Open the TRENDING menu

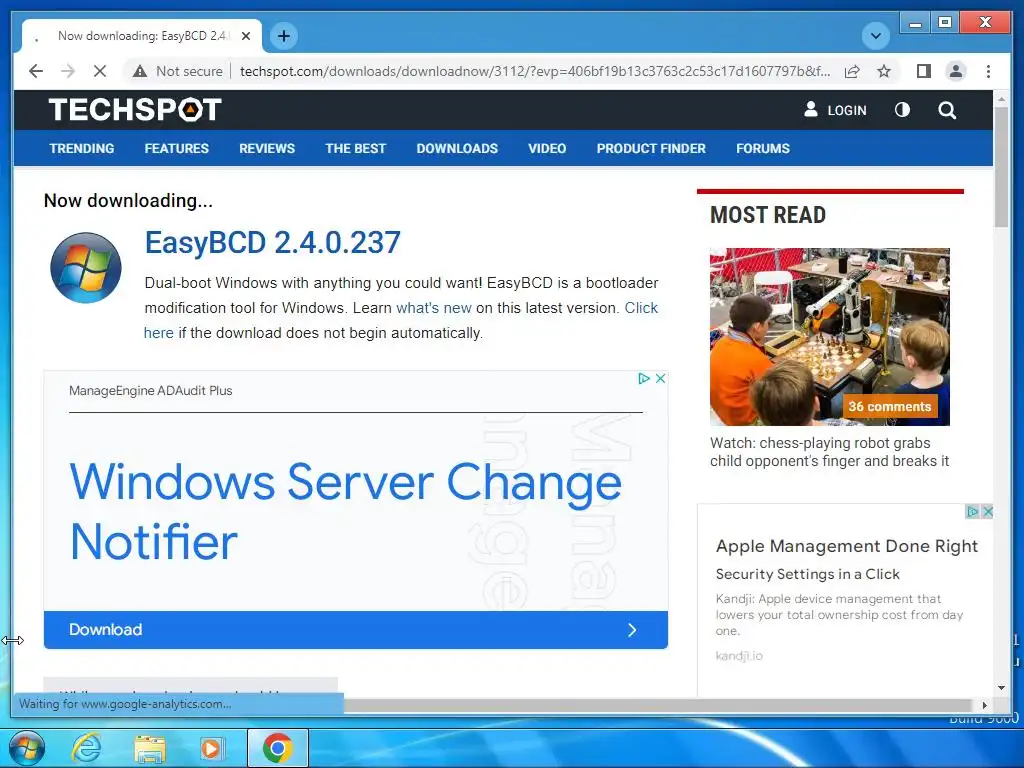point(82,148)
